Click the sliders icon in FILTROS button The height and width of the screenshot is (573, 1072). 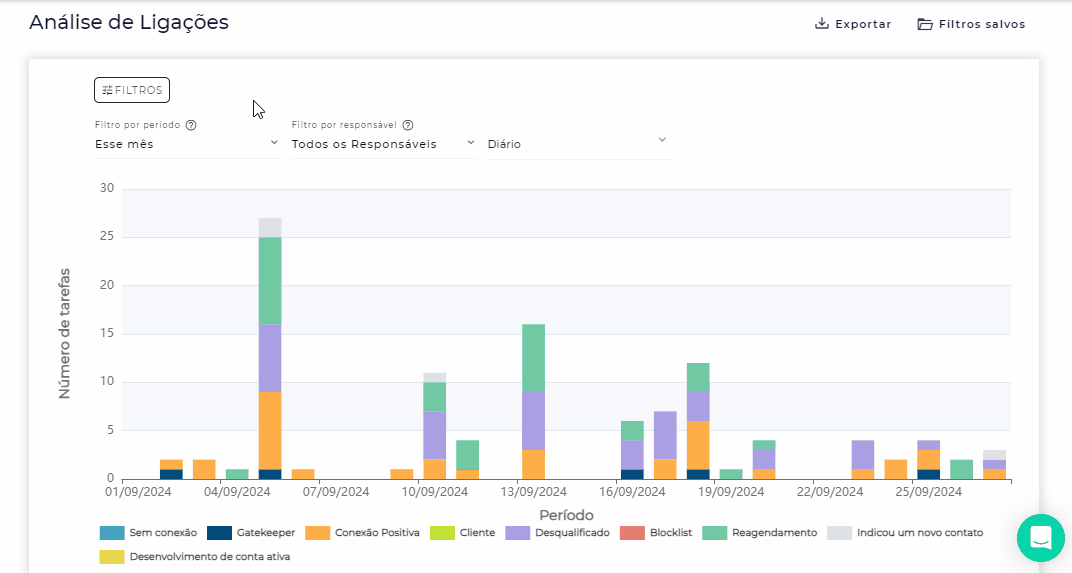click(107, 90)
